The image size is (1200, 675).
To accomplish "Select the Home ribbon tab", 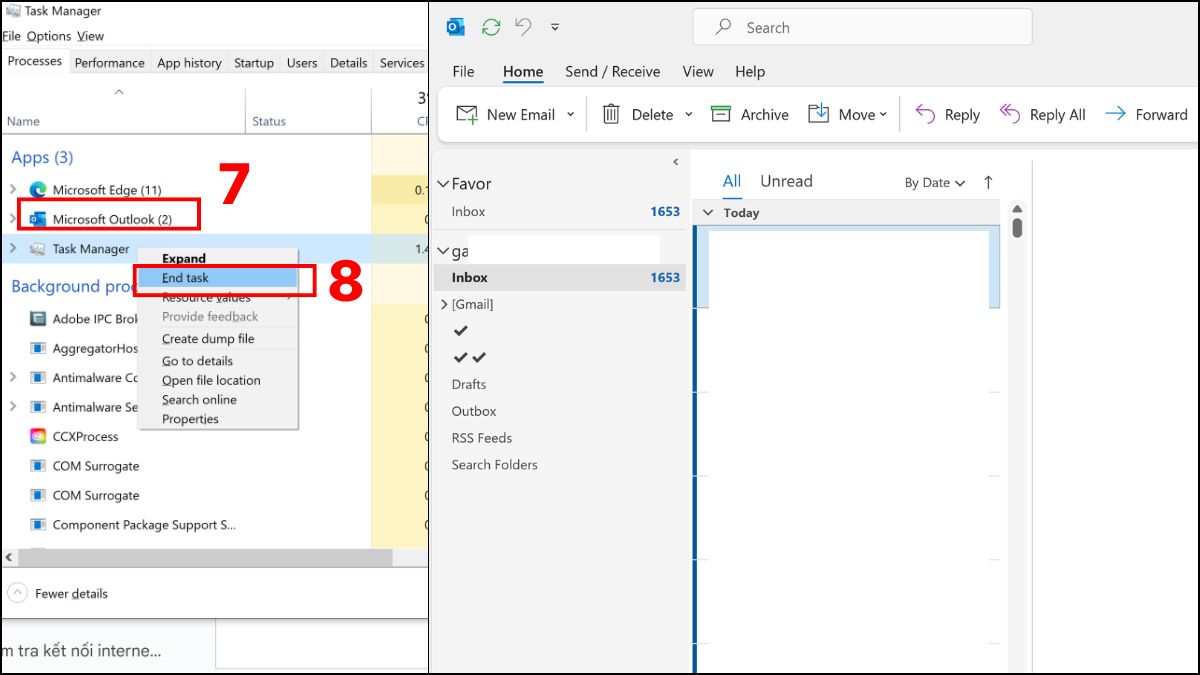I will [x=523, y=72].
